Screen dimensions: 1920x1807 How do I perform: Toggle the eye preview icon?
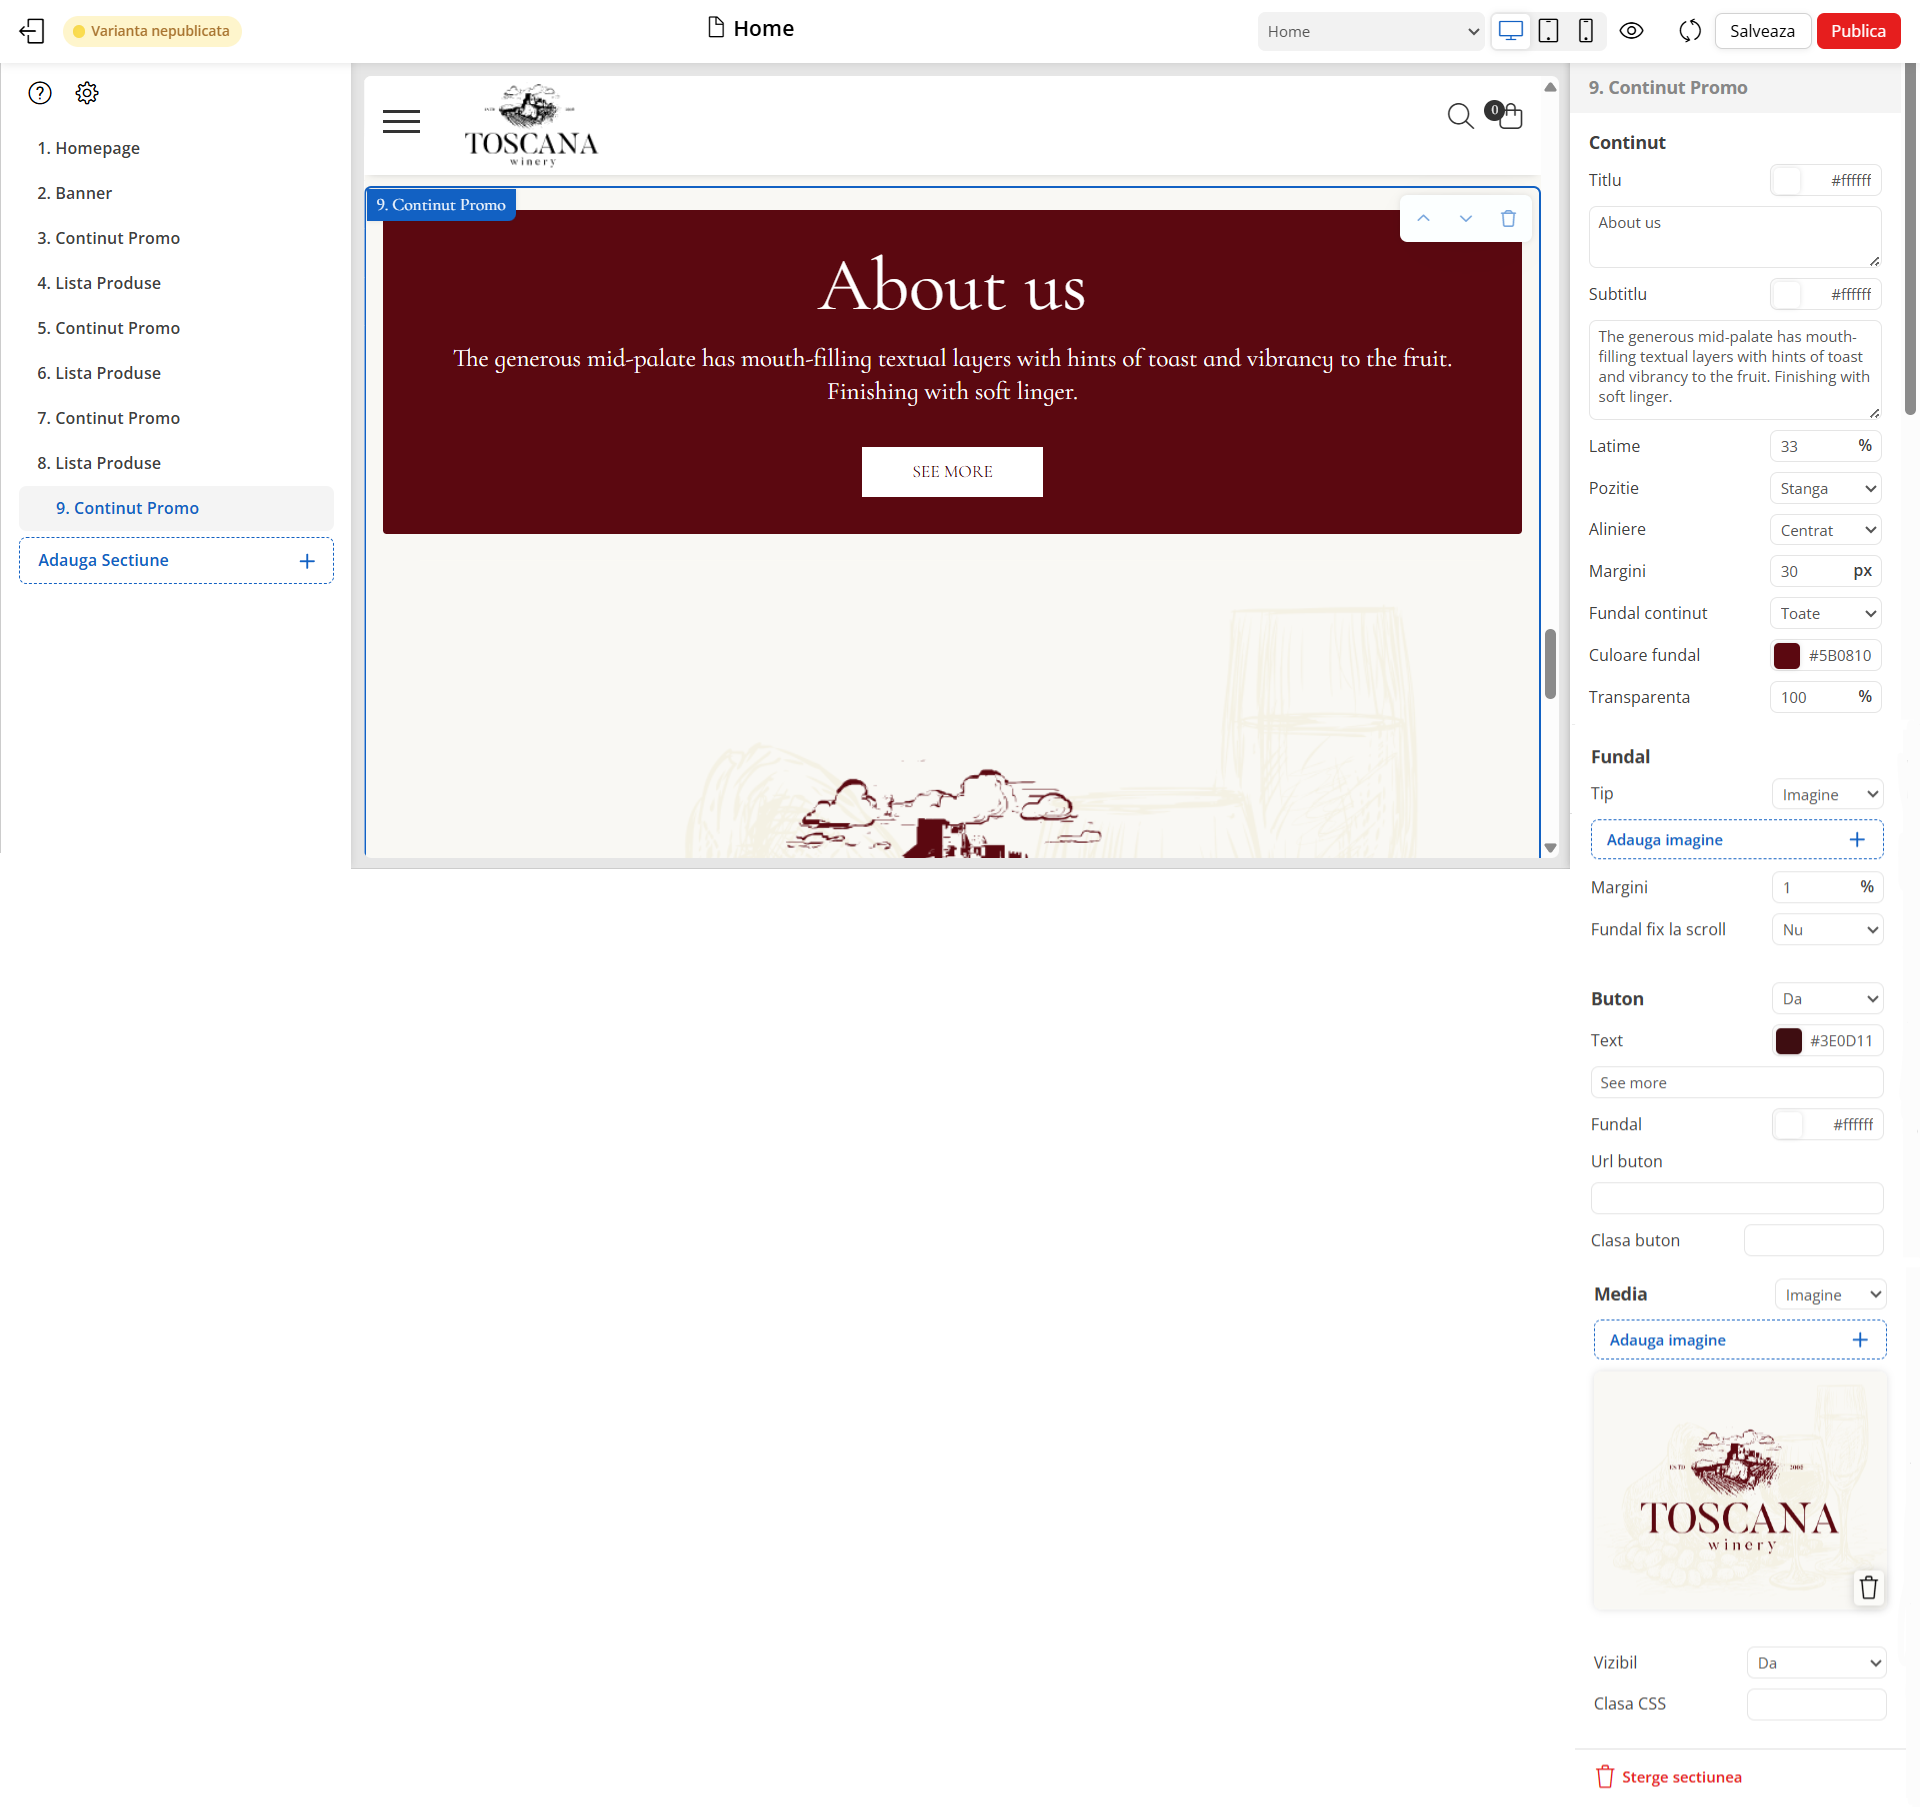[x=1631, y=31]
